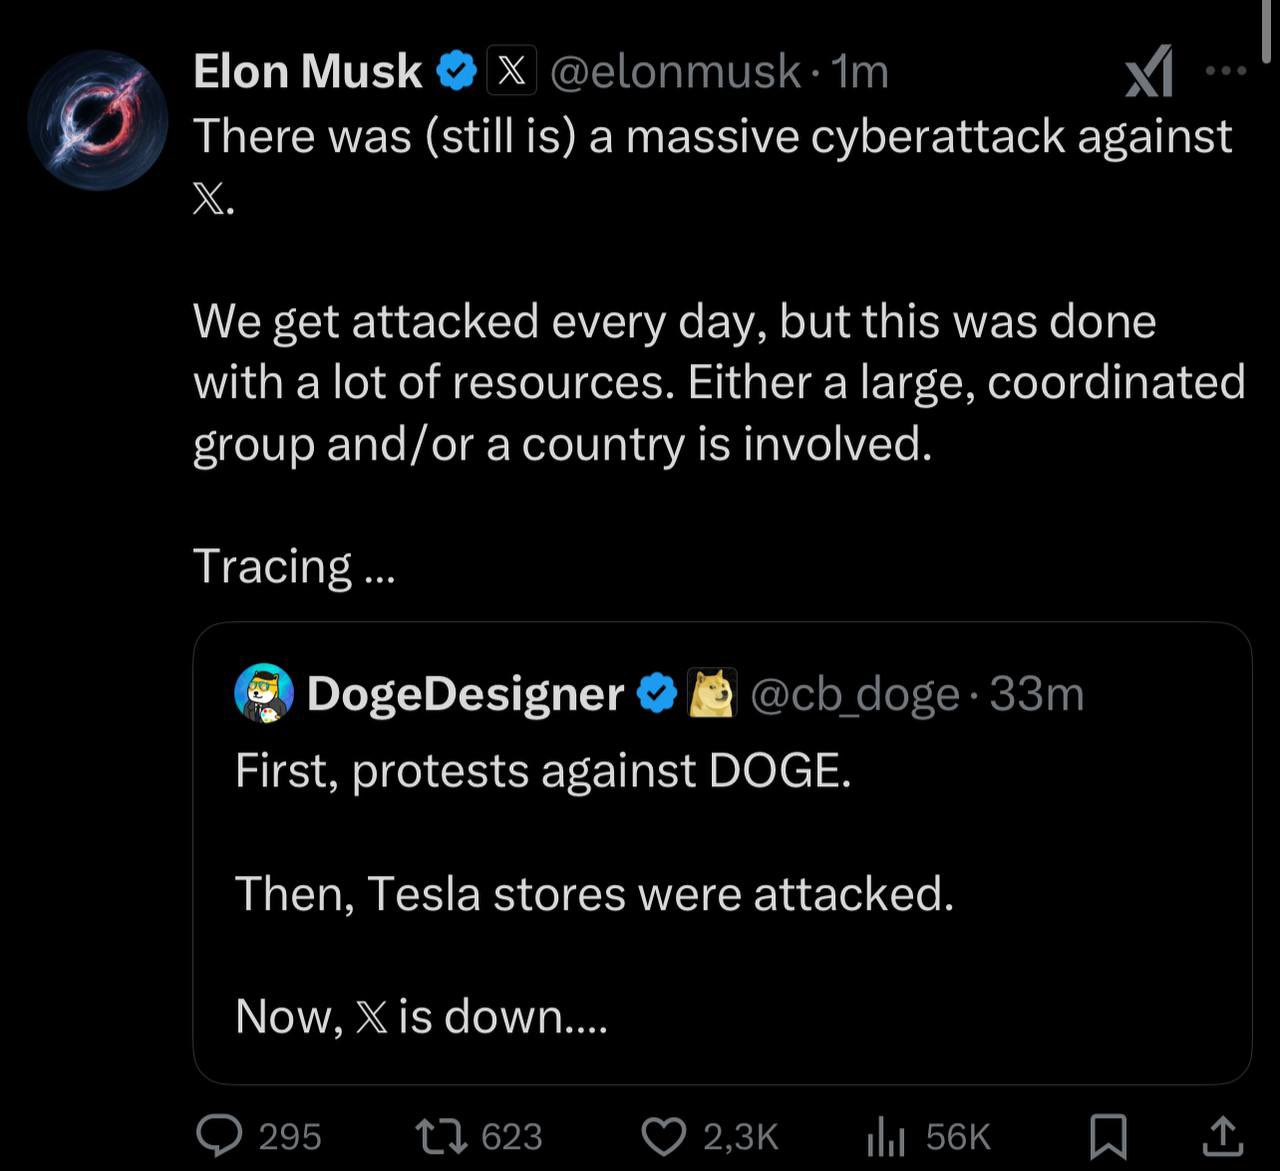Repost the tweet with the retweet icon
The height and width of the screenshot is (1171, 1280).
[x=441, y=1135]
